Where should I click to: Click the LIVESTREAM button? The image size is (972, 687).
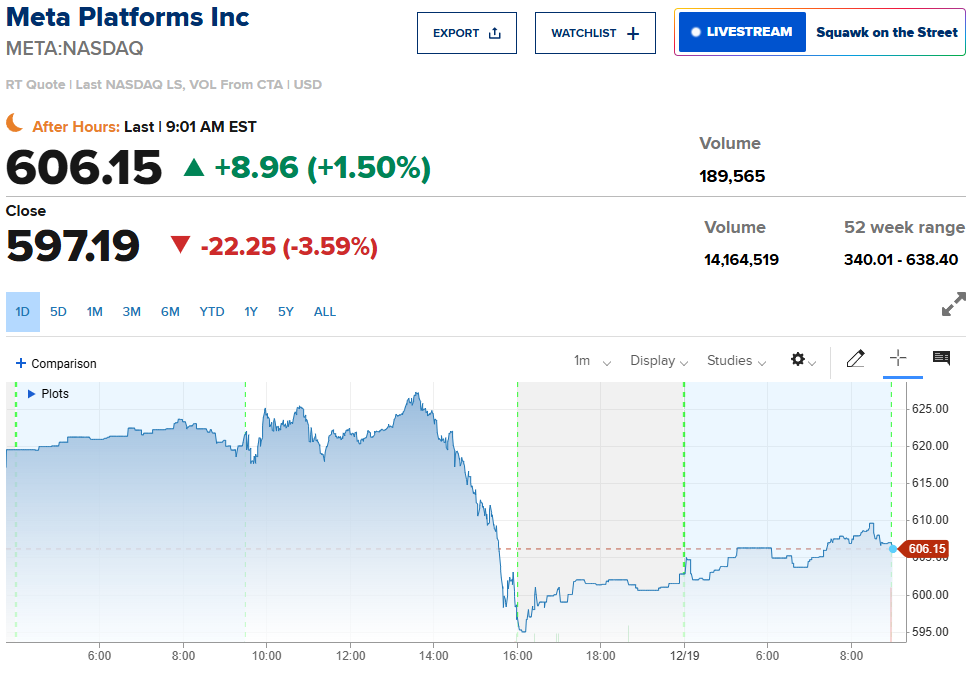741,32
